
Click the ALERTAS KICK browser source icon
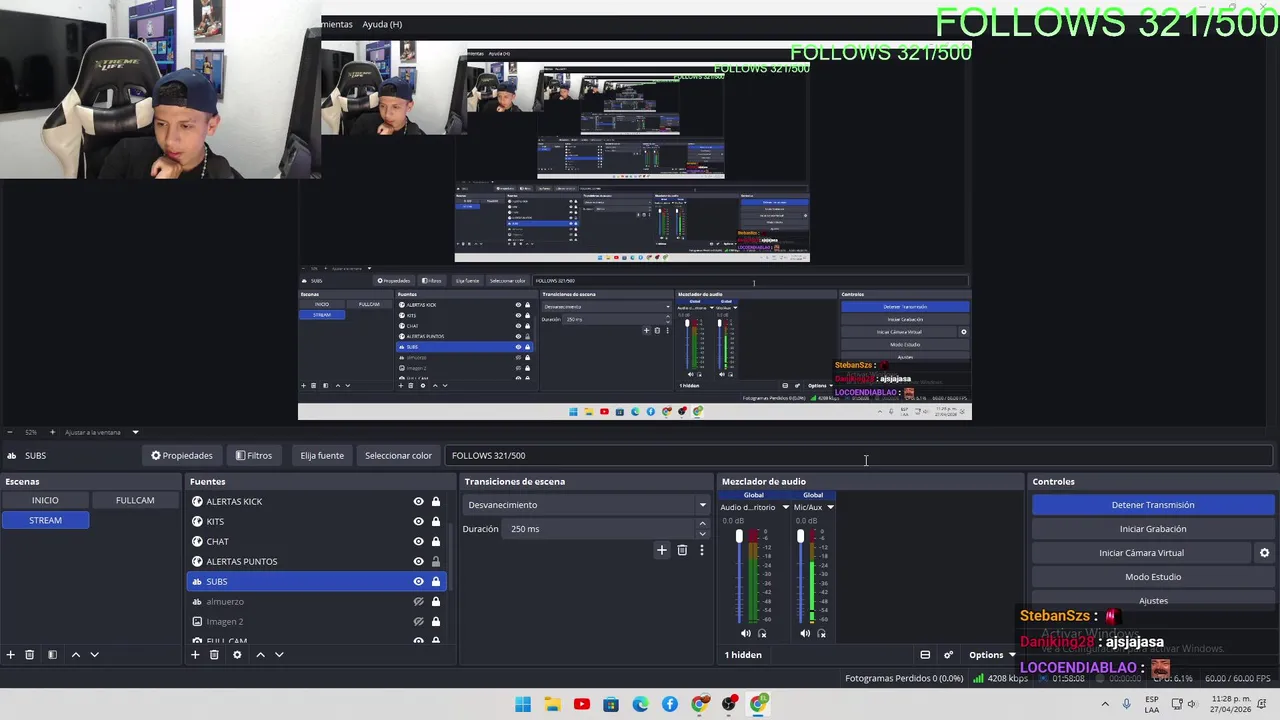[x=197, y=501]
